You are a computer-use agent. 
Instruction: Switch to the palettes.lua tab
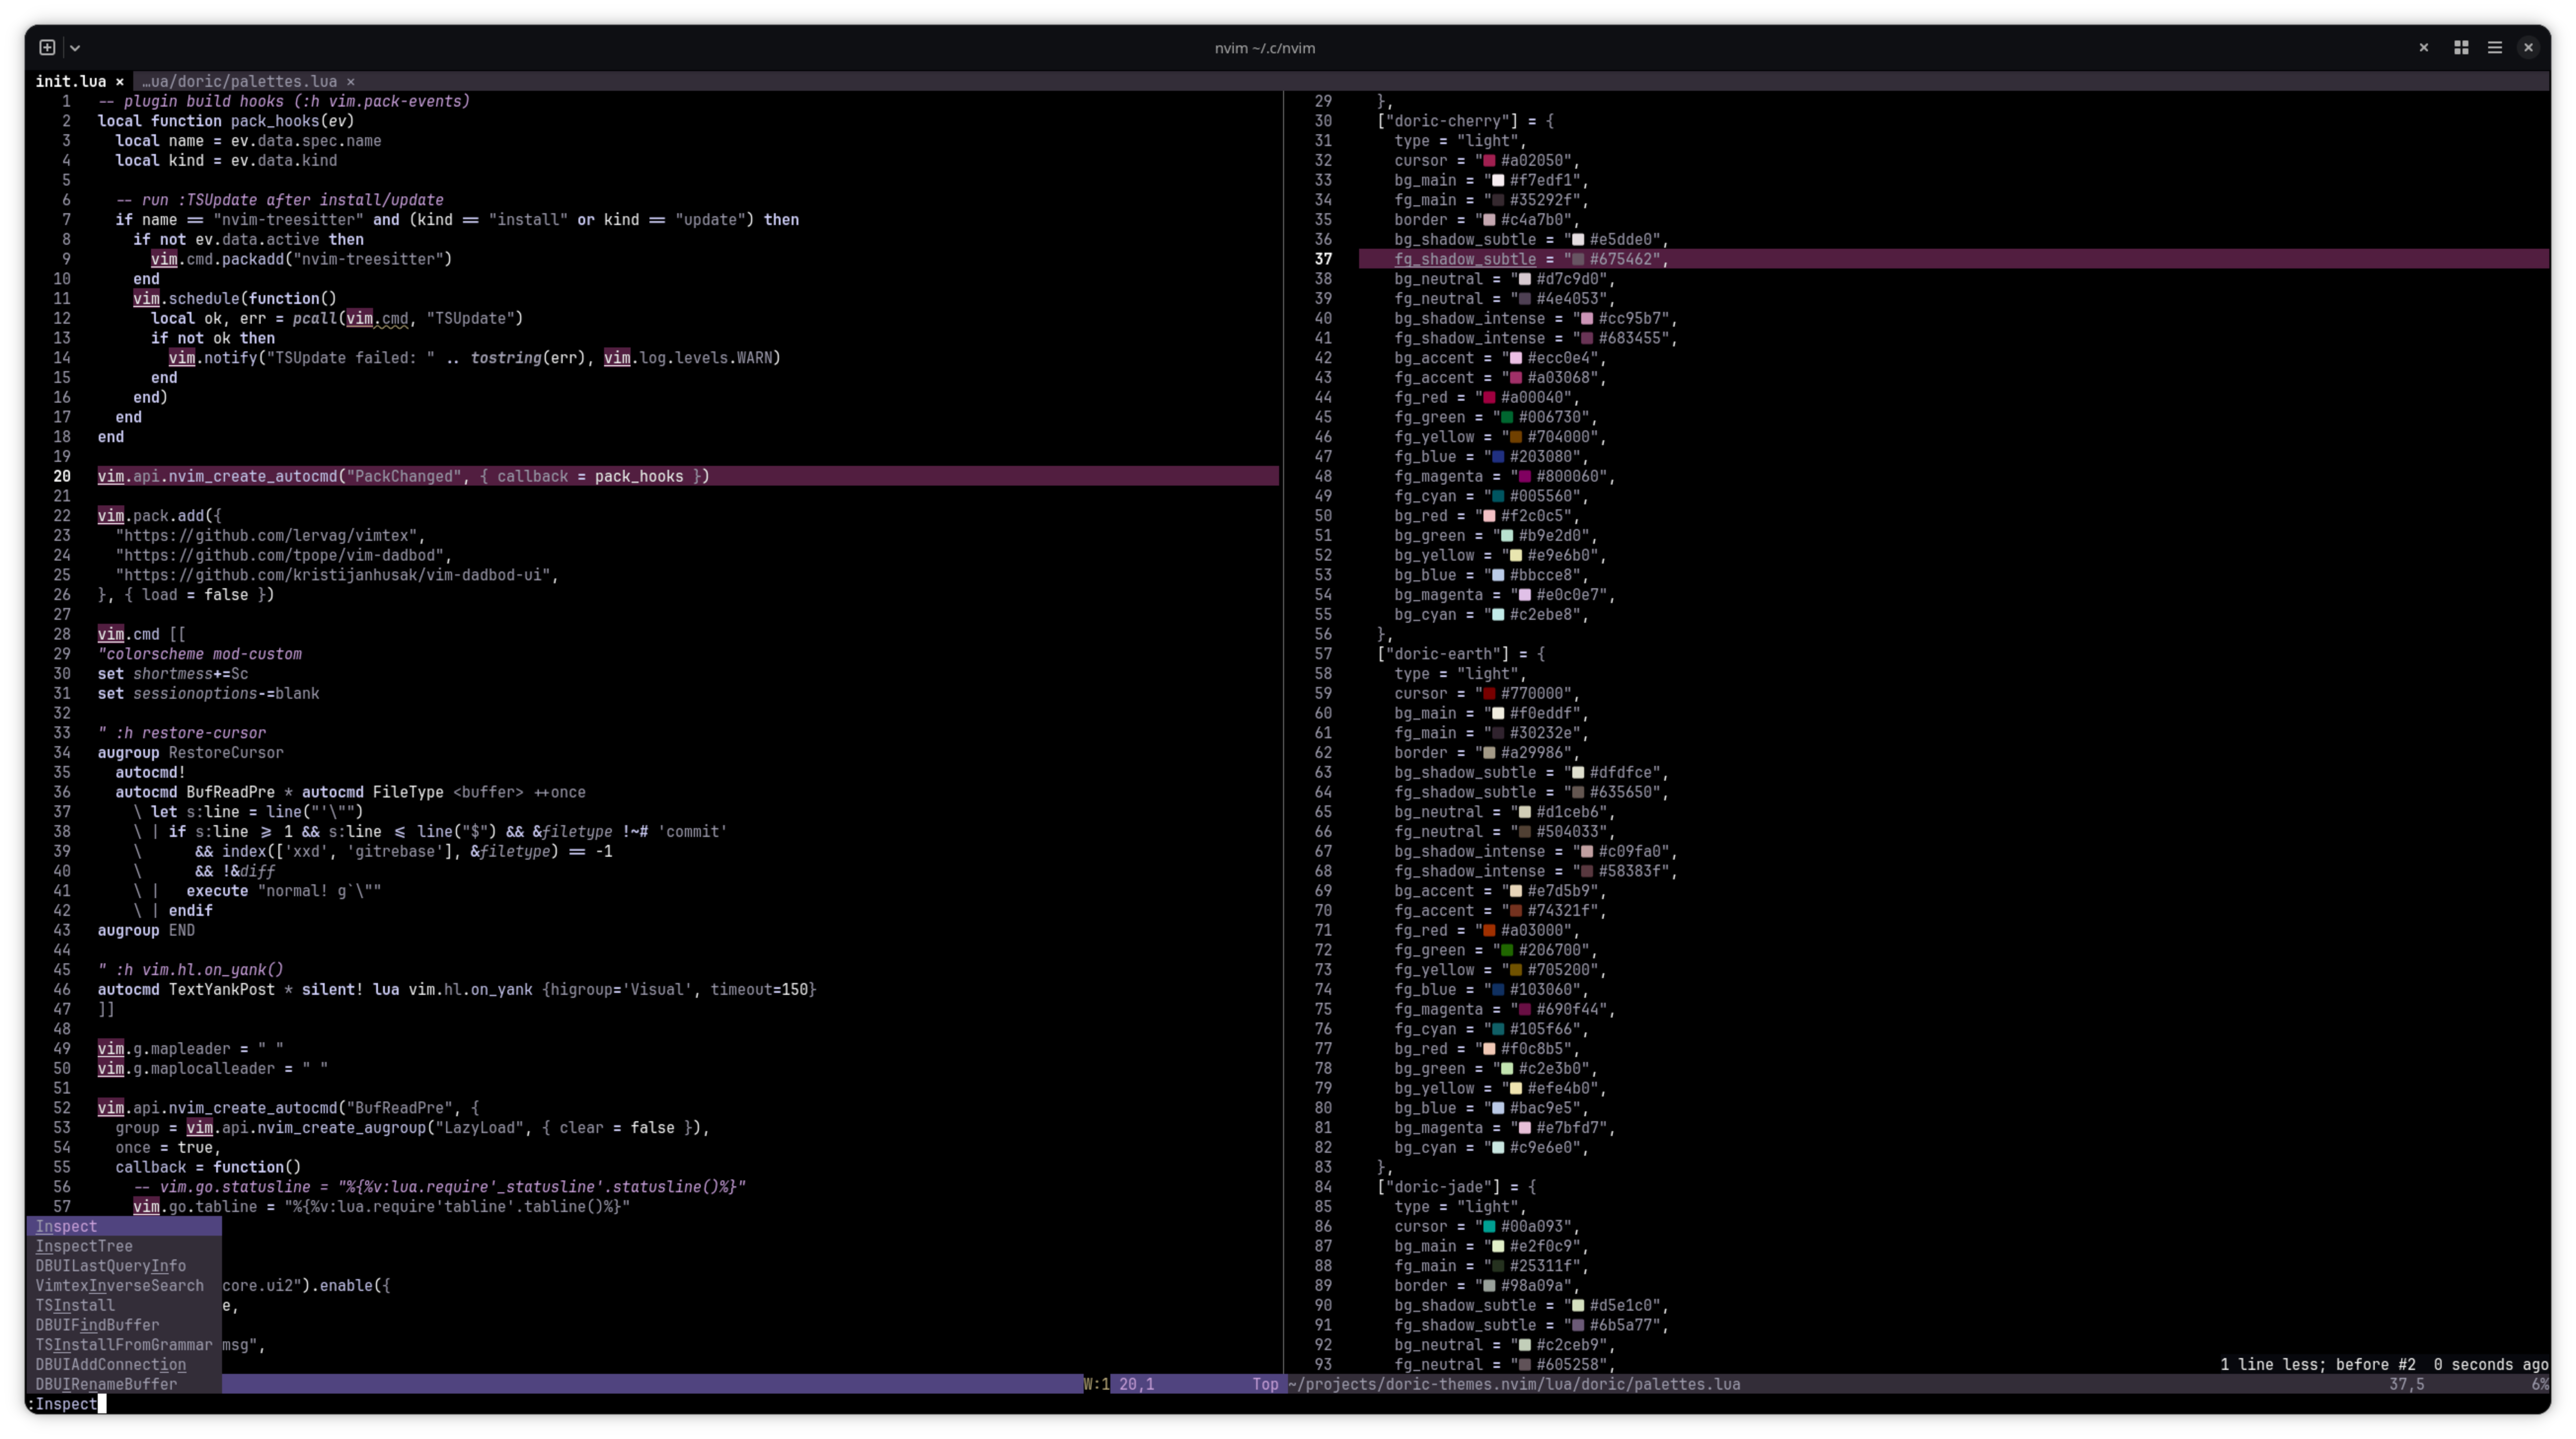pos(240,81)
